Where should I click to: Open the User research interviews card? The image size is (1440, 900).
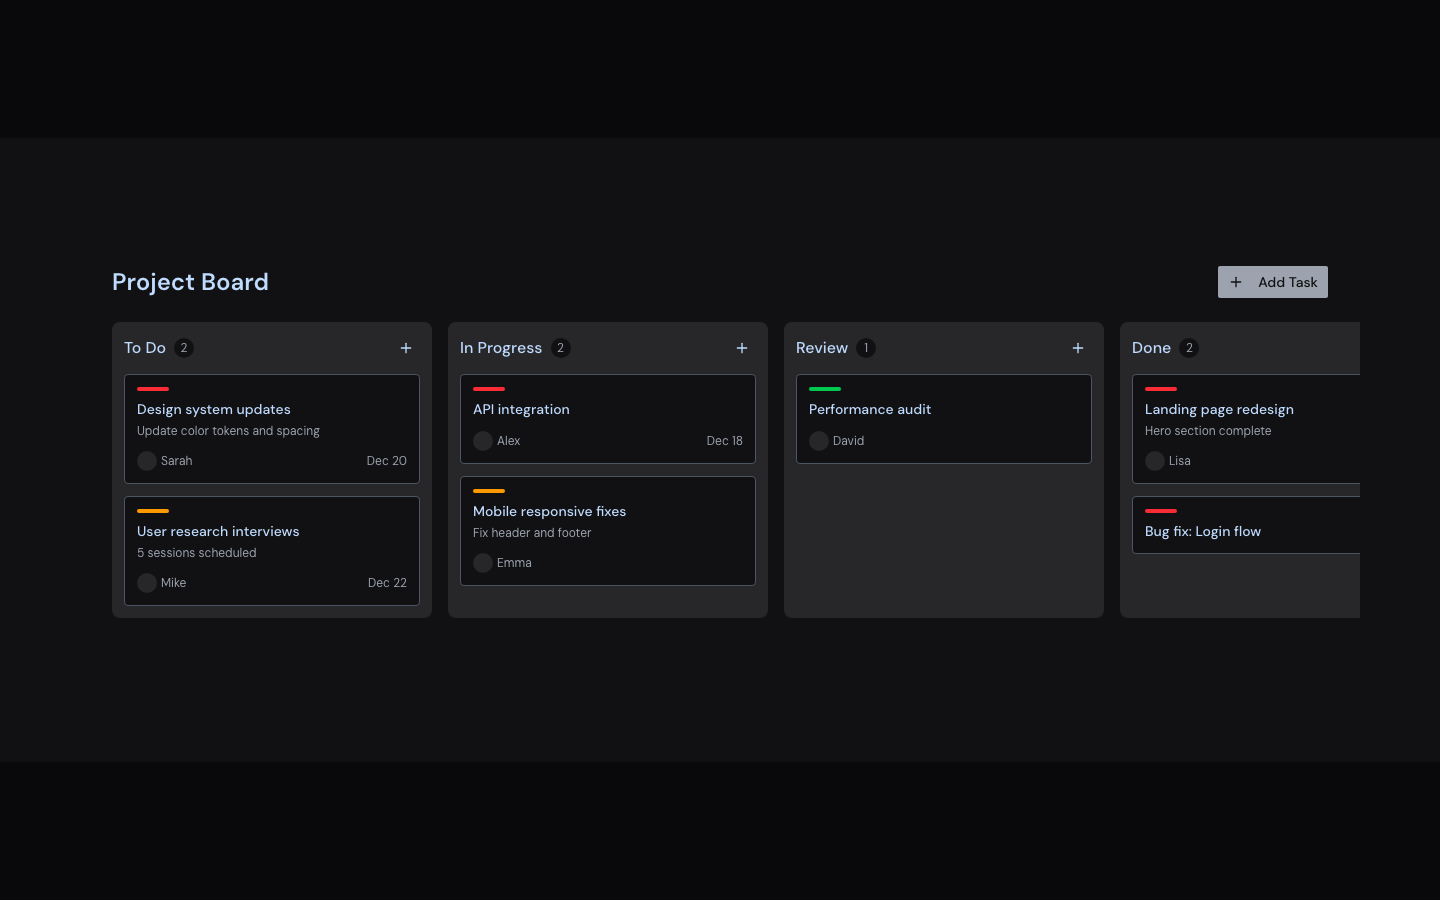(271, 551)
